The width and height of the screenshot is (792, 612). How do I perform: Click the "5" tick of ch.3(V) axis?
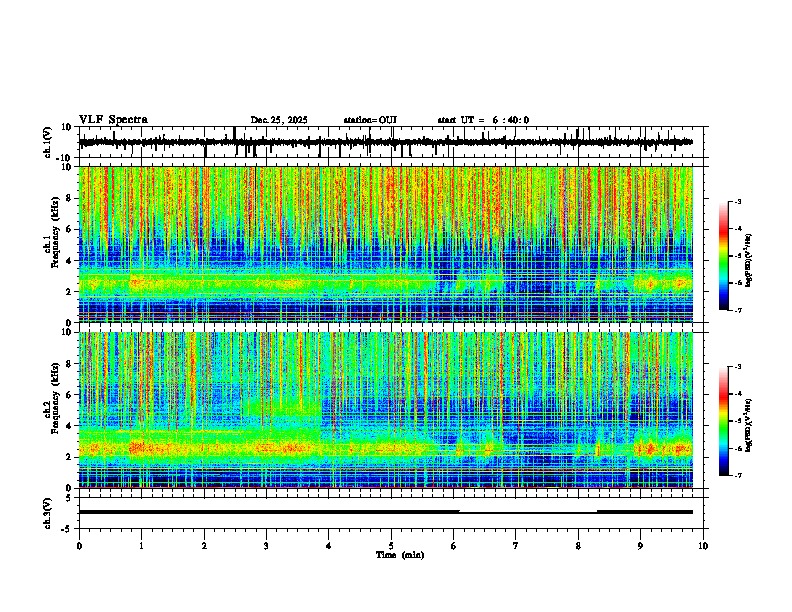point(69,498)
